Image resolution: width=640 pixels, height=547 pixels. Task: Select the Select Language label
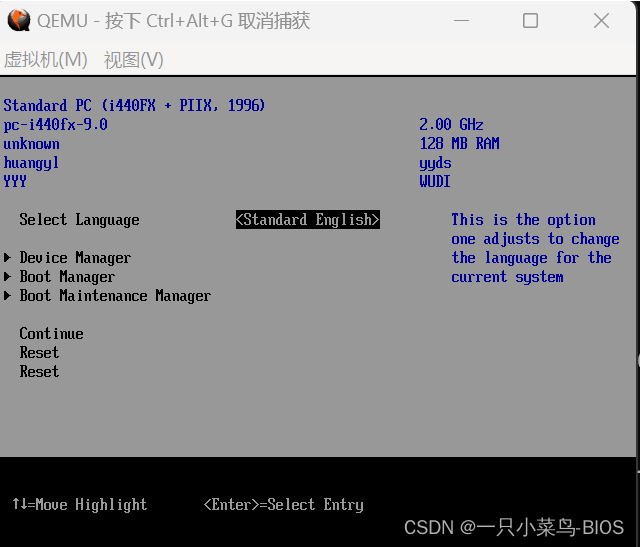click(79, 220)
